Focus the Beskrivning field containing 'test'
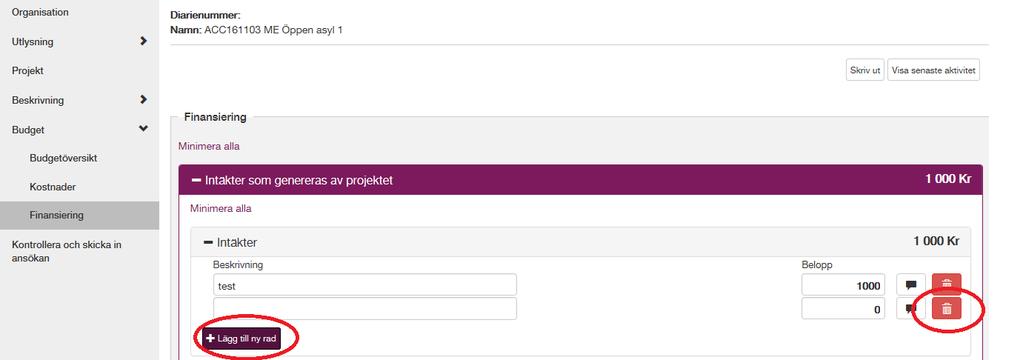The height and width of the screenshot is (360, 1023). coord(365,285)
